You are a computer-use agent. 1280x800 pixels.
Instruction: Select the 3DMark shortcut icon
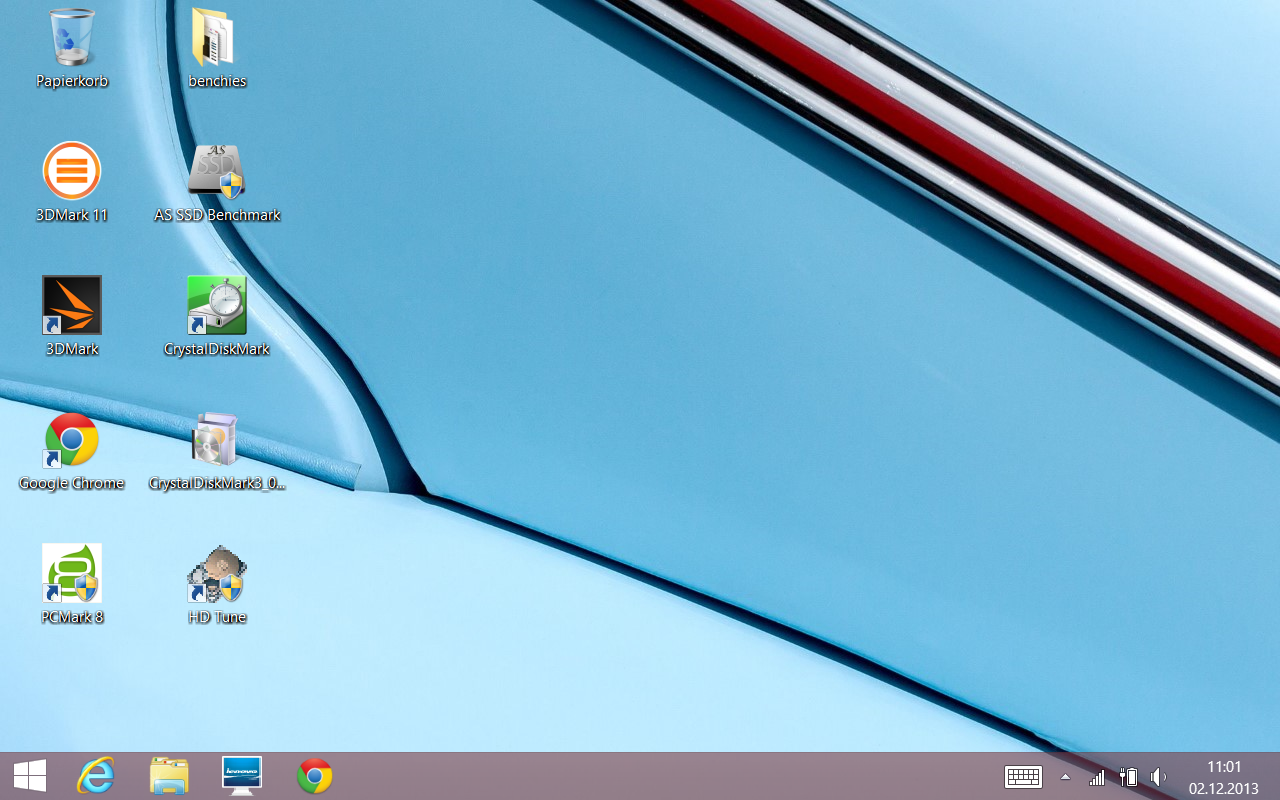(72, 305)
